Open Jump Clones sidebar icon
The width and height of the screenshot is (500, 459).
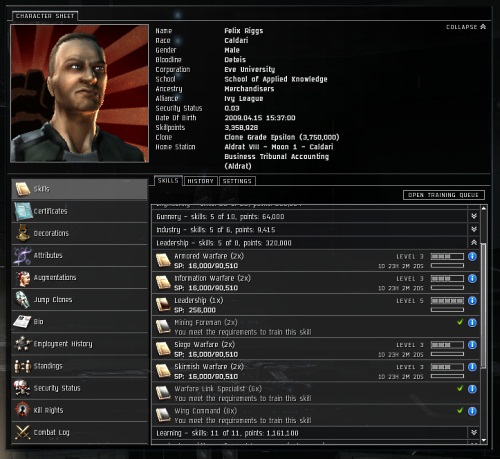[23, 300]
